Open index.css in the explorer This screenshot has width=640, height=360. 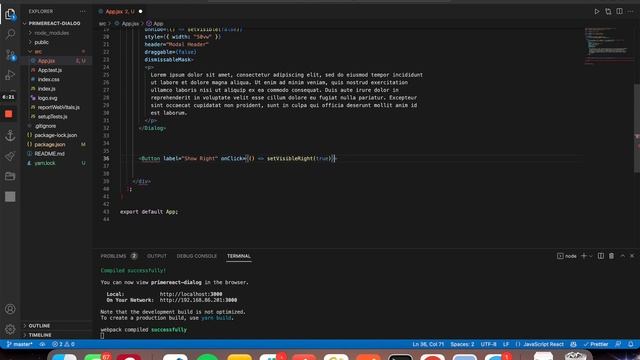click(x=49, y=79)
